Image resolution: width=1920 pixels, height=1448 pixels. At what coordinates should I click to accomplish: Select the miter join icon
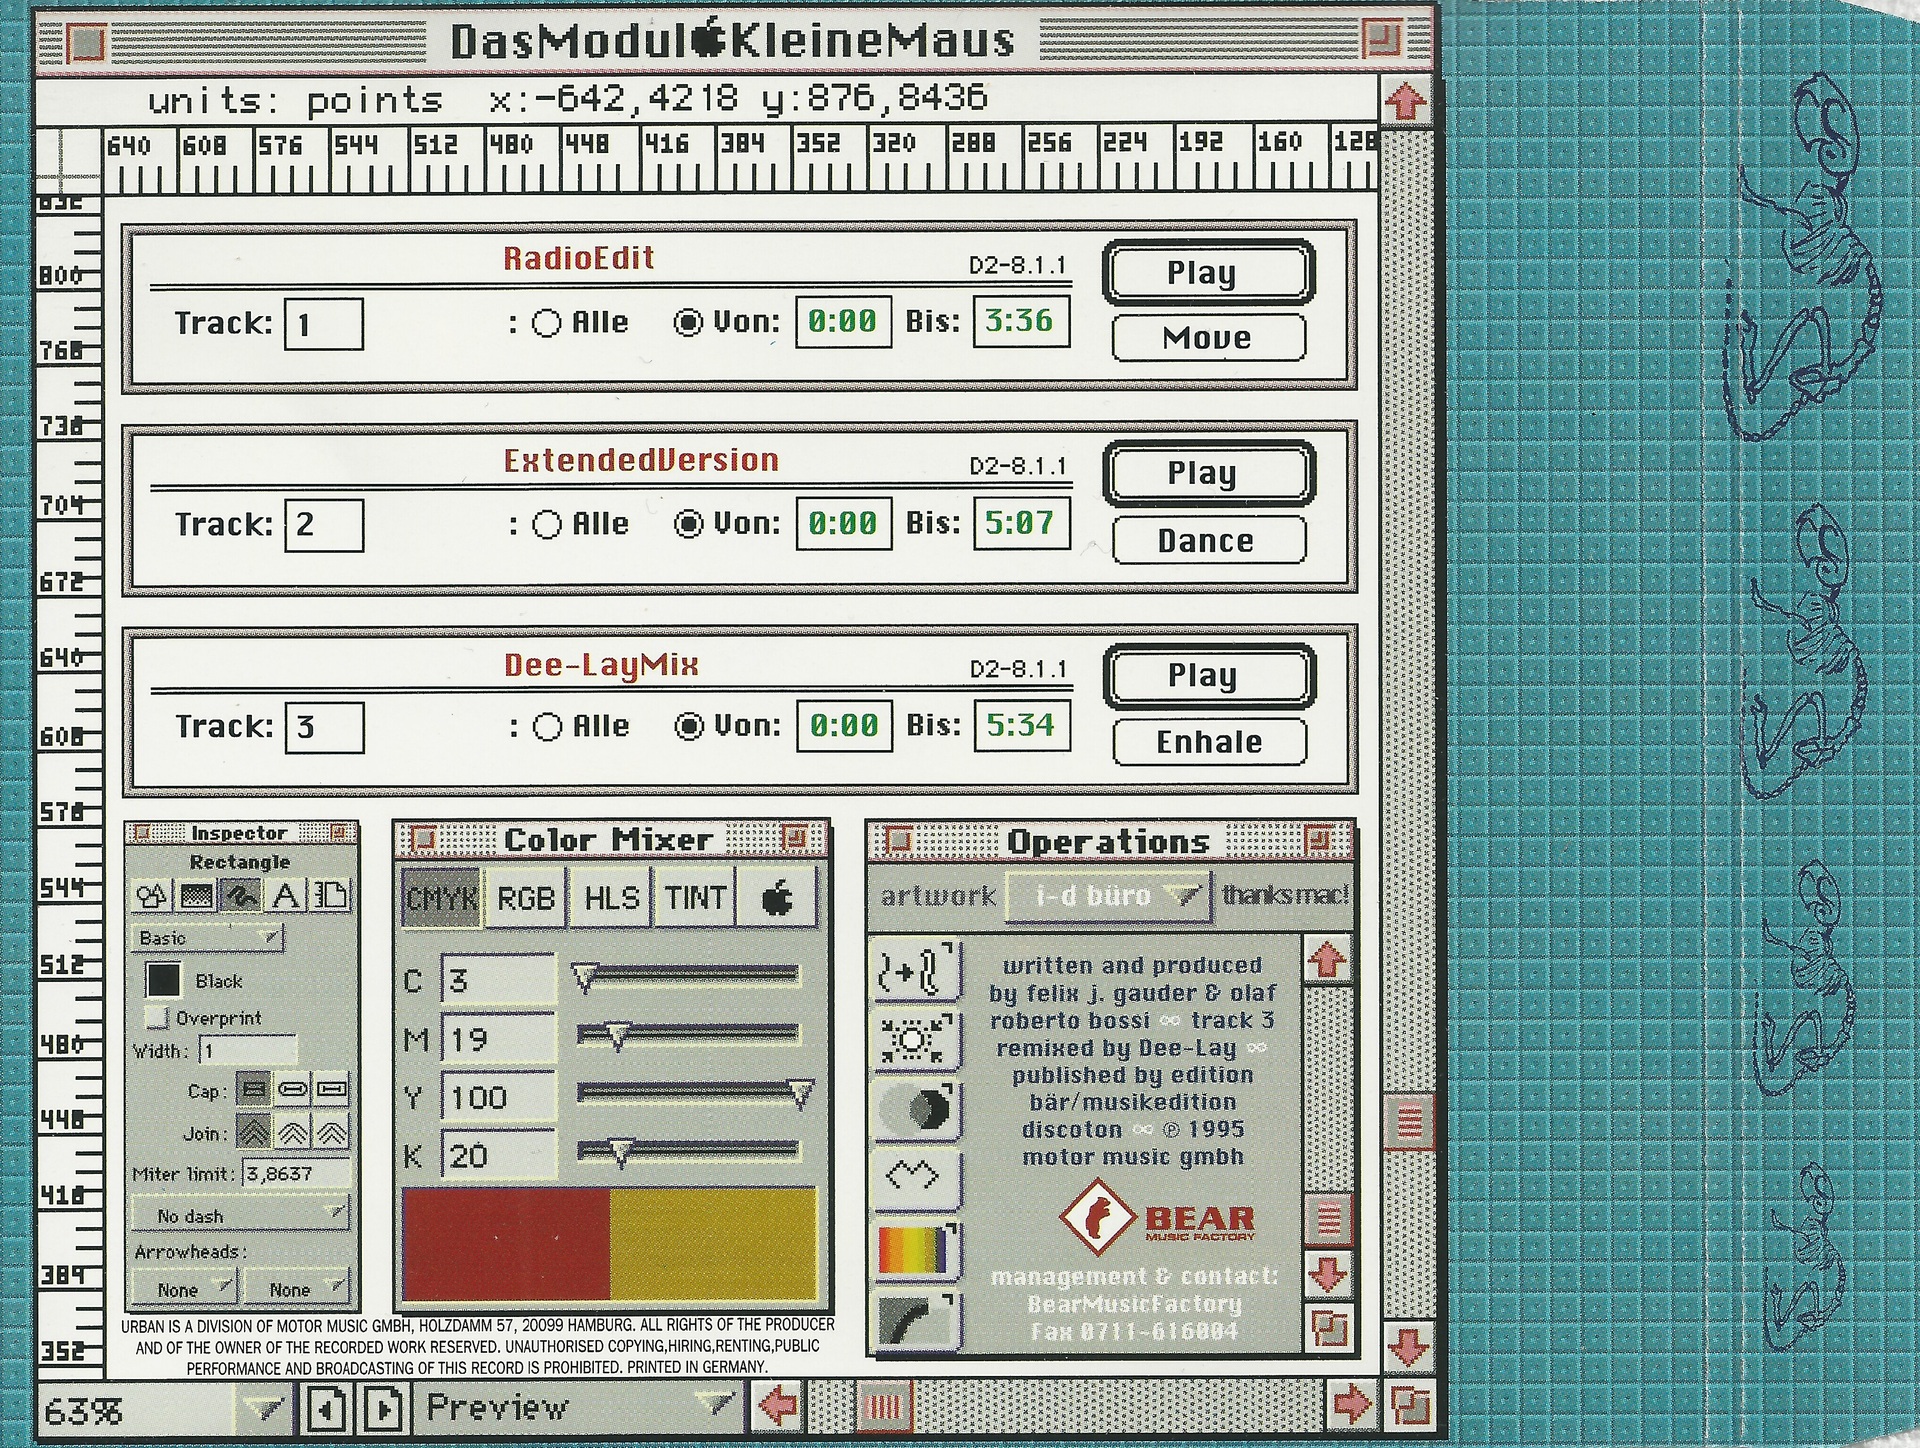pyautogui.click(x=254, y=1132)
